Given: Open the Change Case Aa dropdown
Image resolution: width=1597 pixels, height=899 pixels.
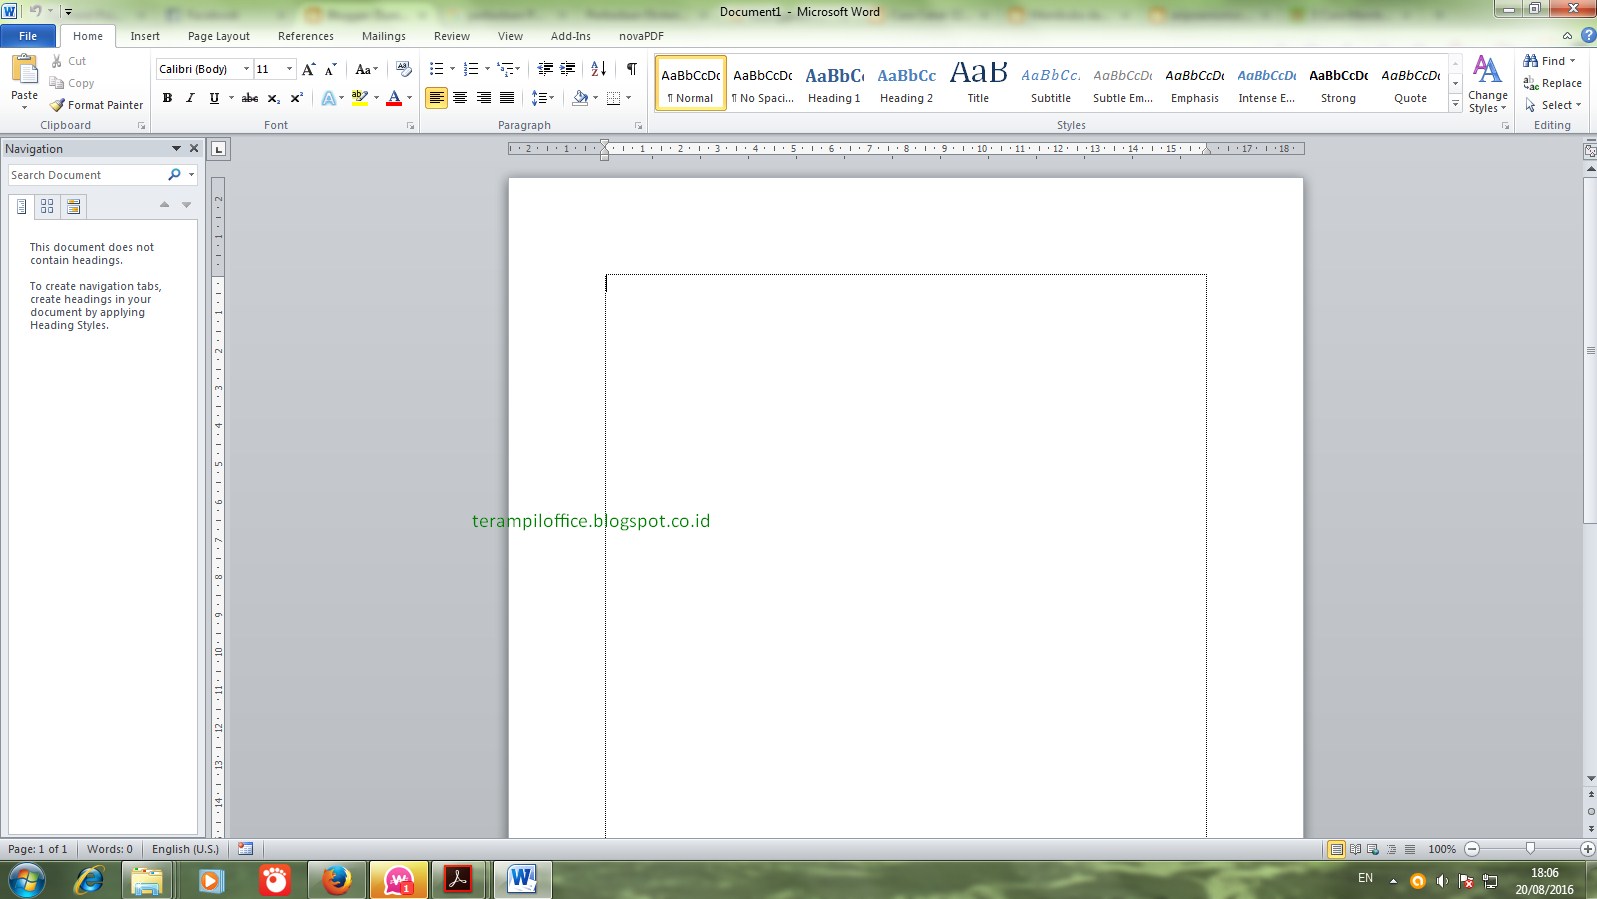Looking at the screenshot, I should [367, 69].
